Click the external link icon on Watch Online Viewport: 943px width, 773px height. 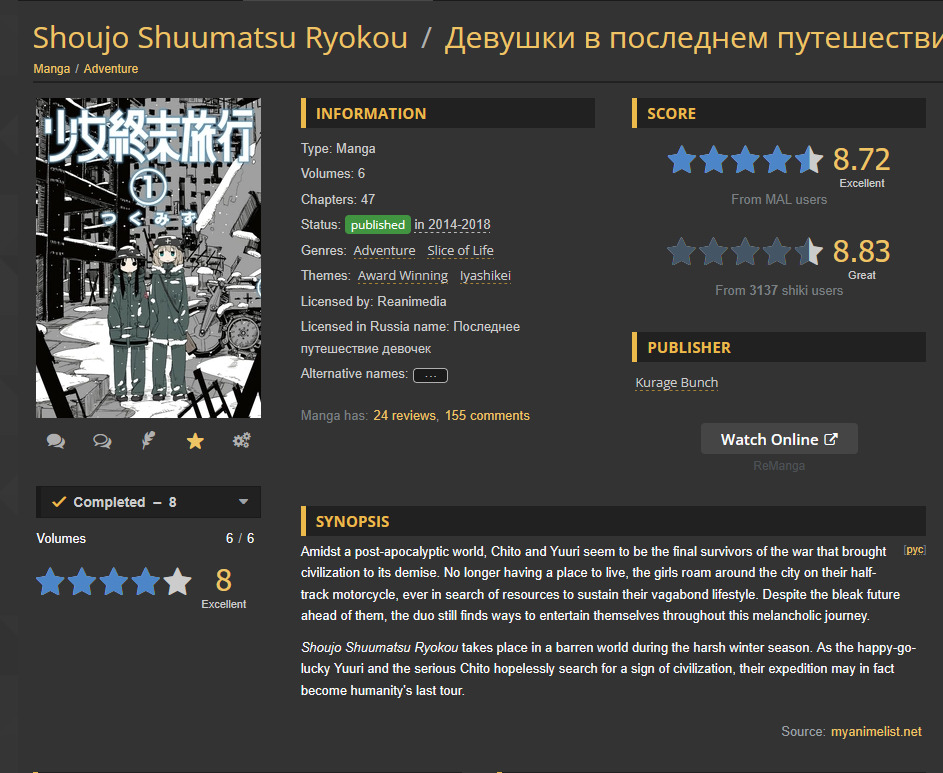click(831, 439)
